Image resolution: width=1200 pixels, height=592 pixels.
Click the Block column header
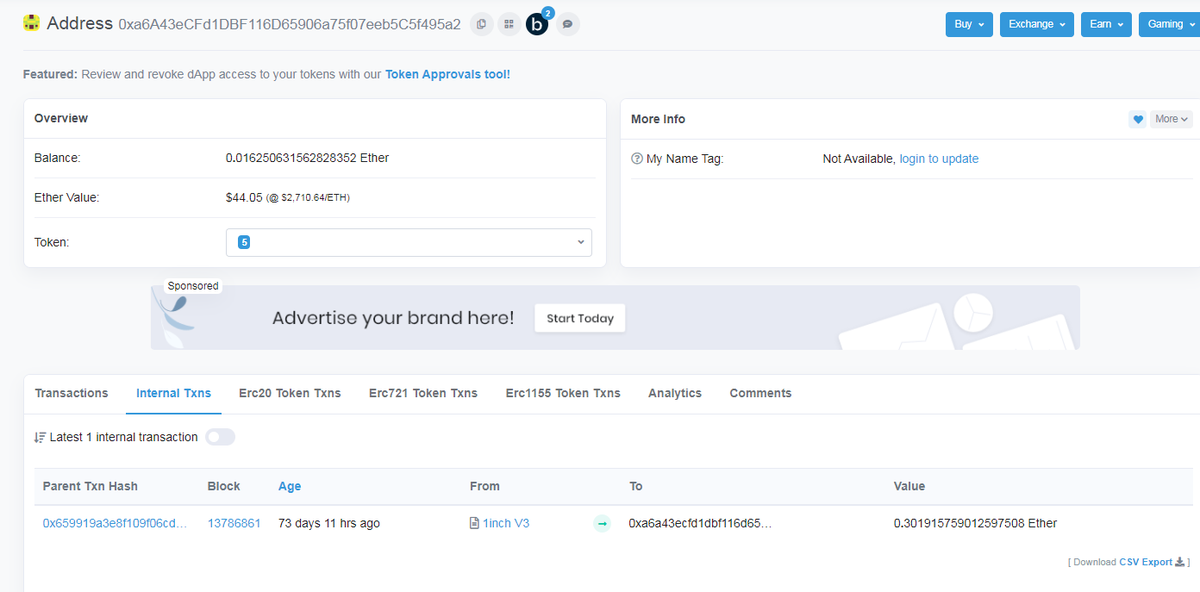point(224,486)
